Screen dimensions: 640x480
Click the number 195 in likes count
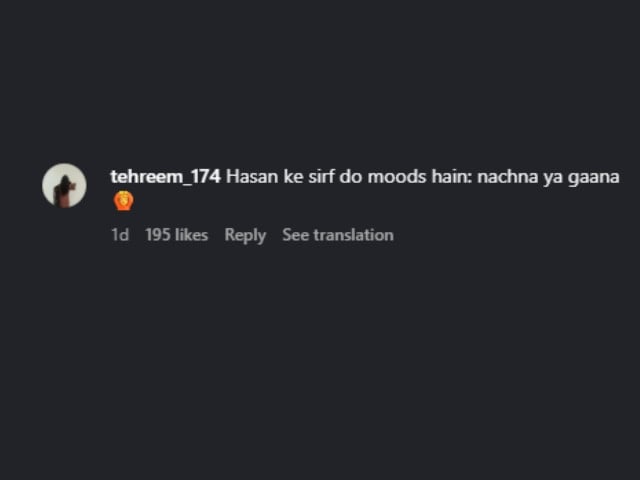click(x=158, y=235)
